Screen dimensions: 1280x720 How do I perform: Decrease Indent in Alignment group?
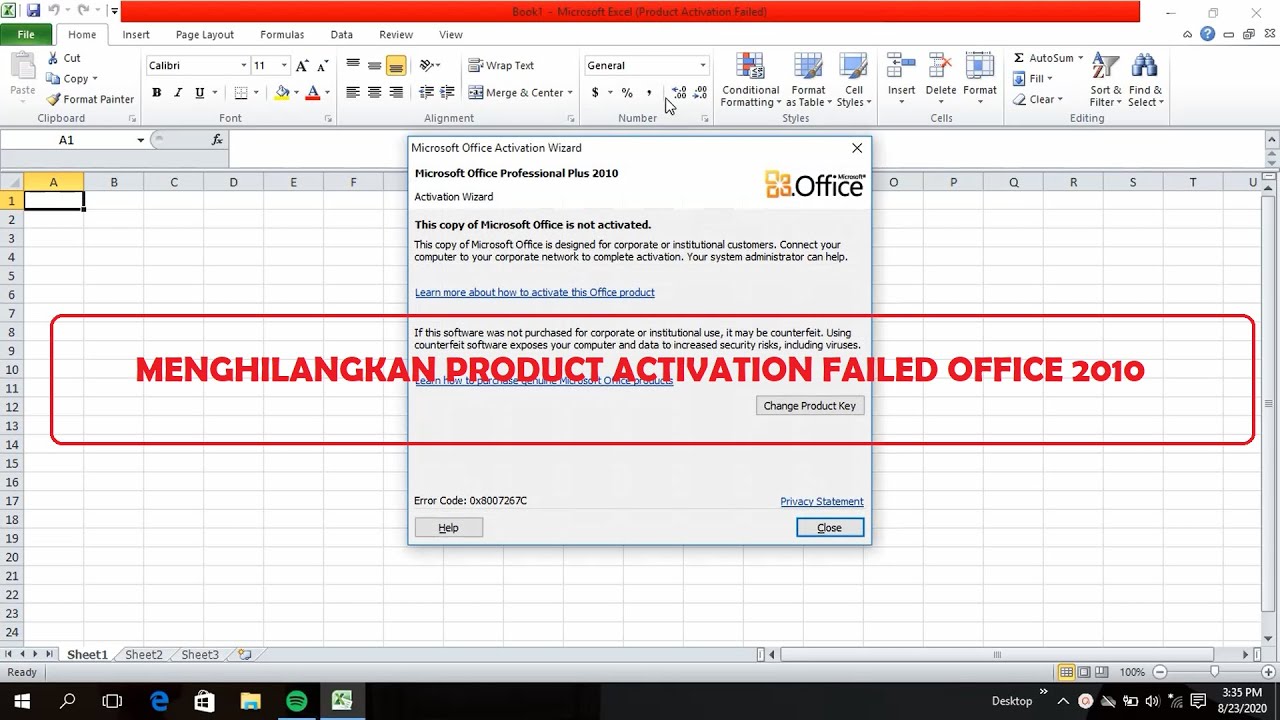[427, 93]
